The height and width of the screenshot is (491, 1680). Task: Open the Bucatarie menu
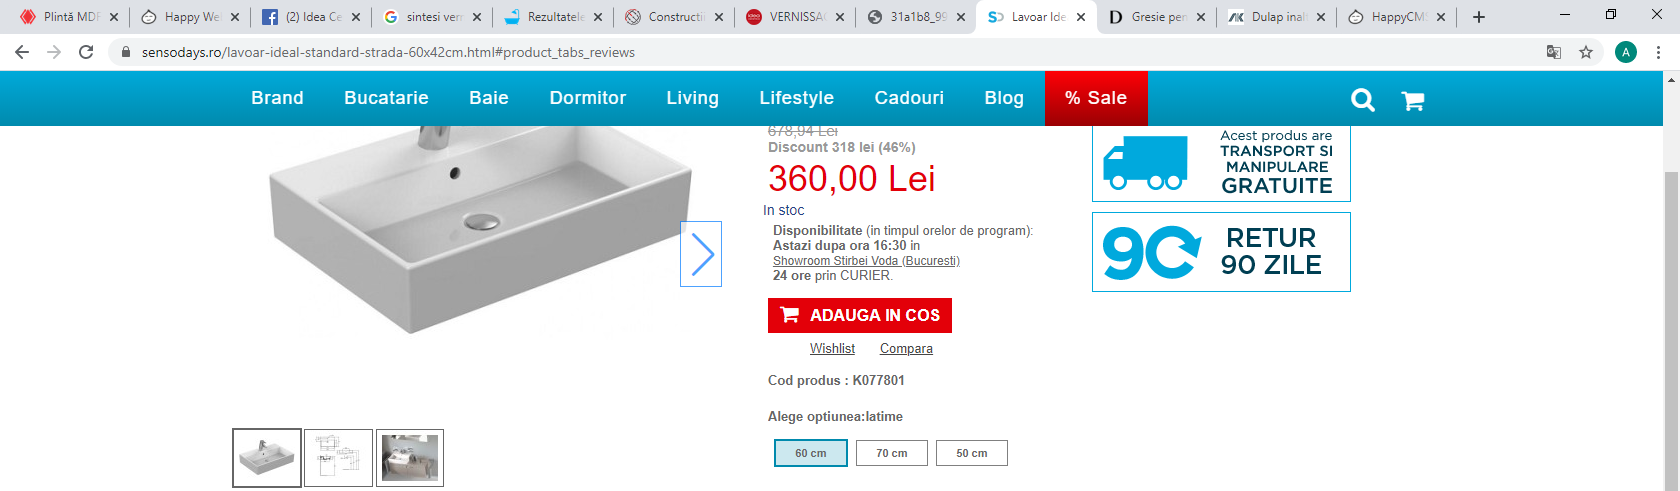pos(386,98)
